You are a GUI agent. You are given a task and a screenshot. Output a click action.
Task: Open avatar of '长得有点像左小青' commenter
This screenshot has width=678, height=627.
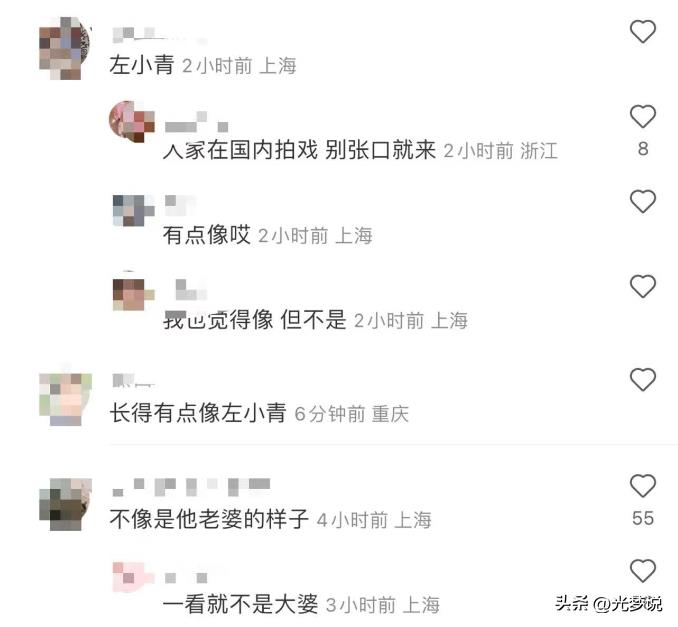[65, 400]
